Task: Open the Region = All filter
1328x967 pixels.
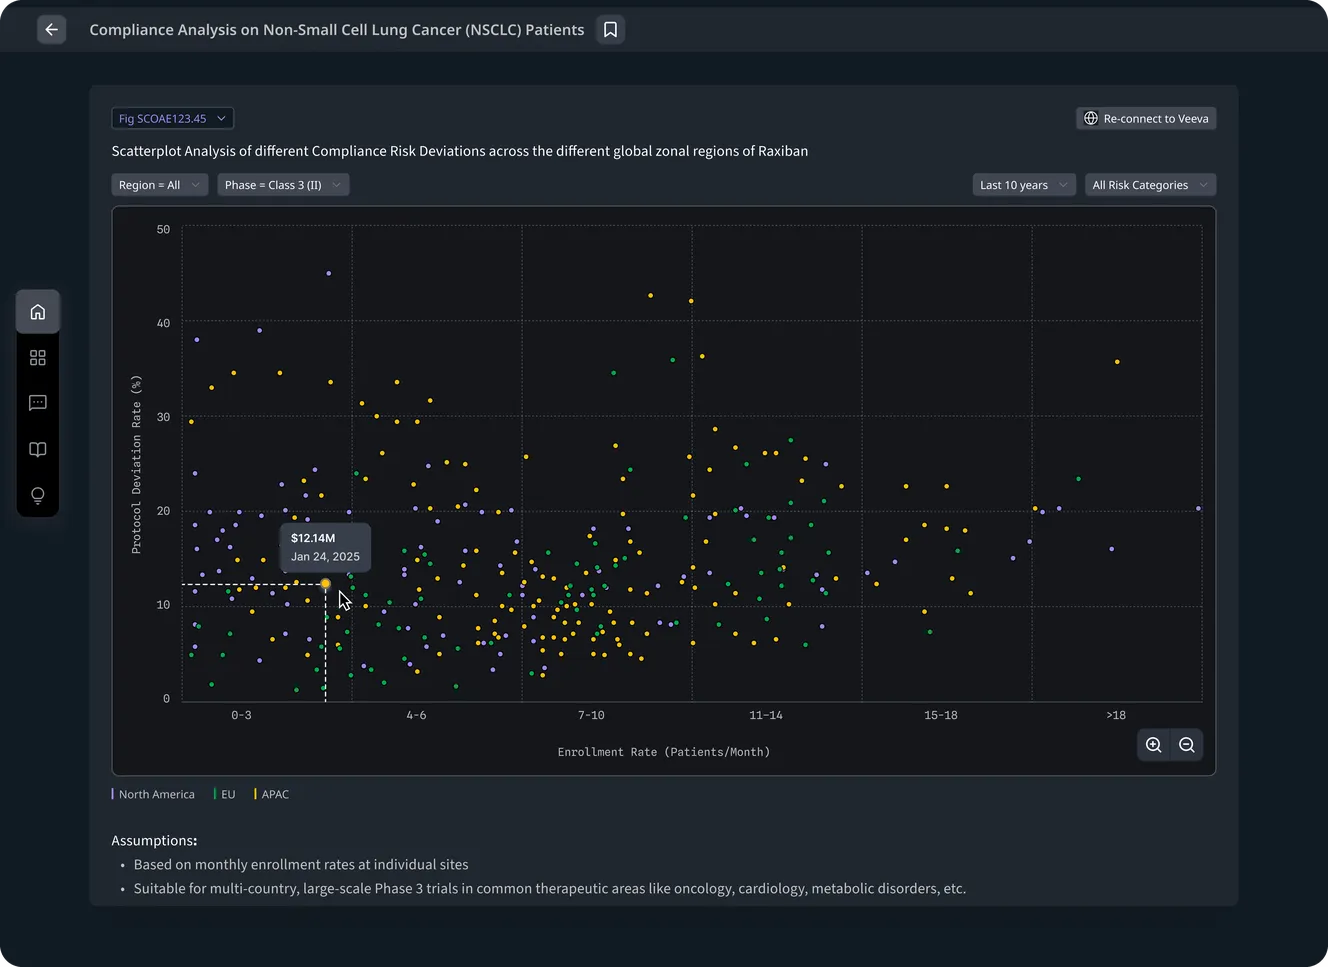Action: [x=160, y=185]
